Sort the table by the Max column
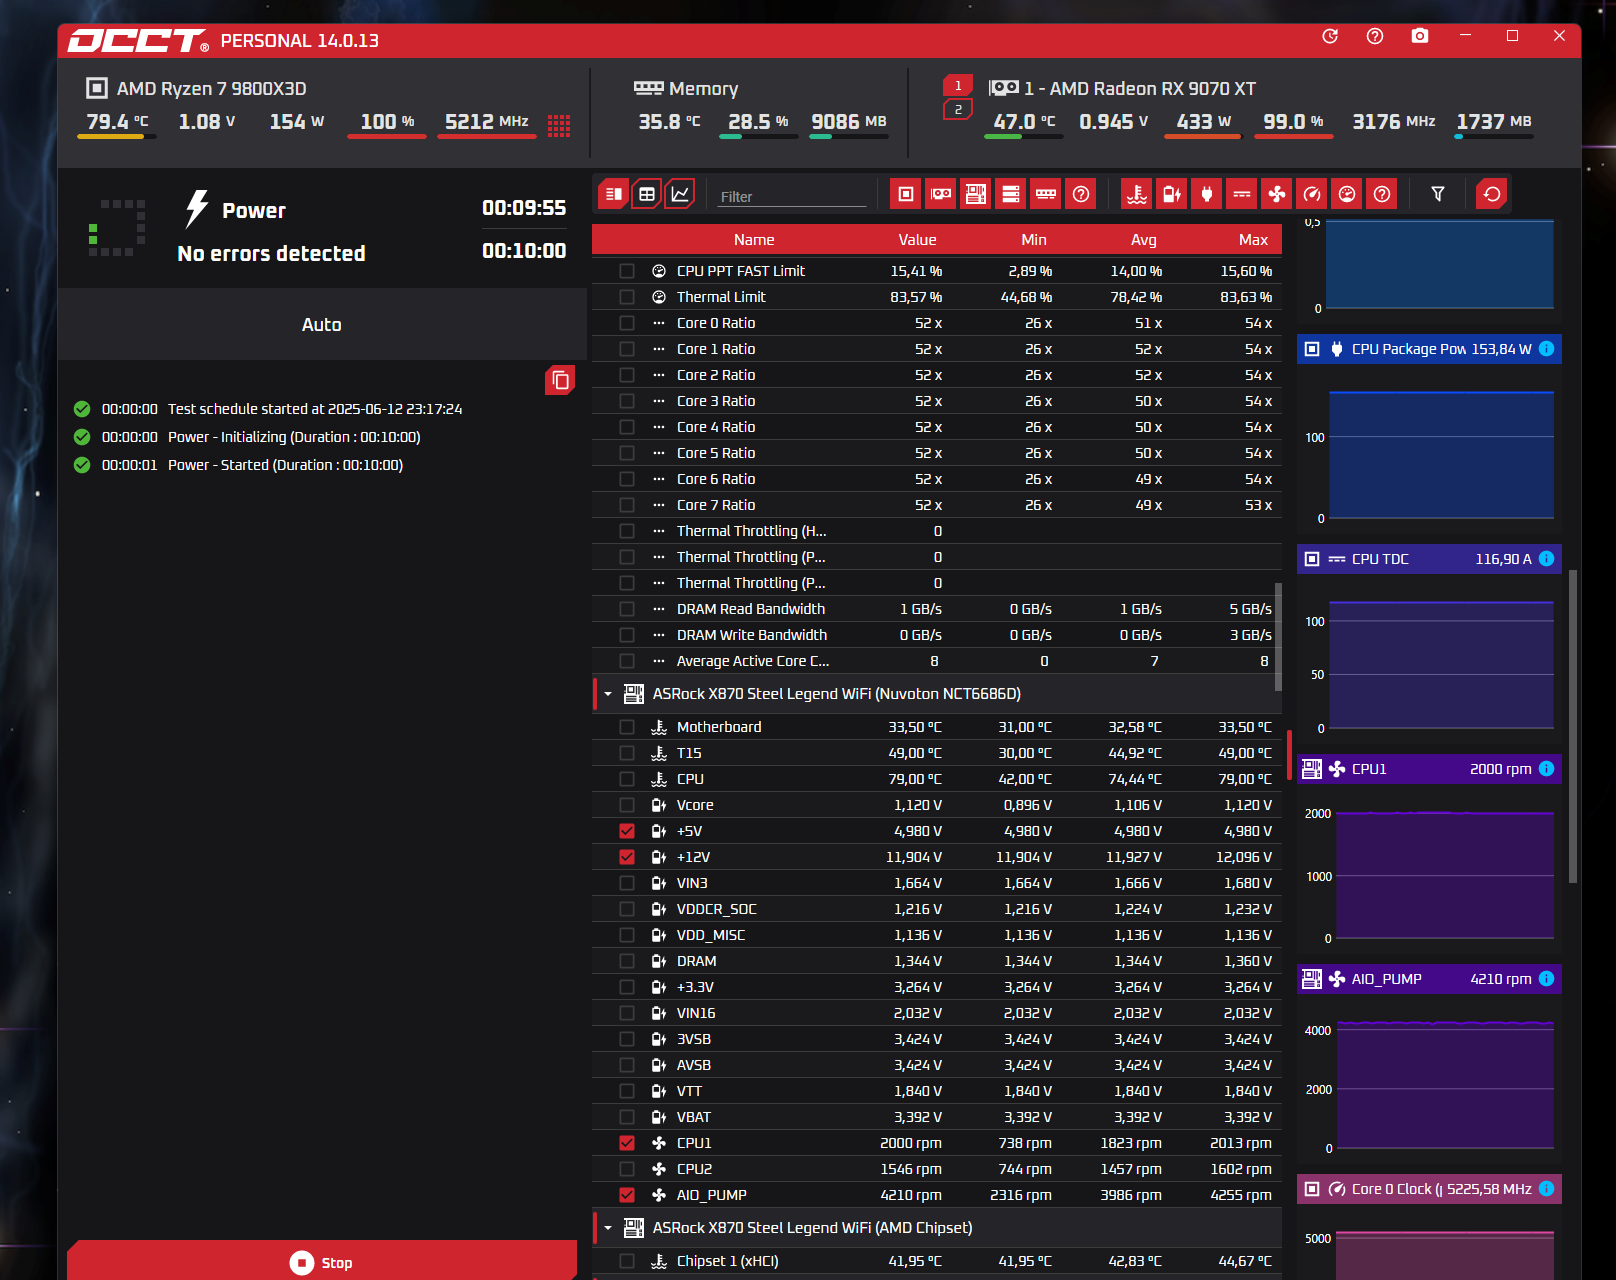The height and width of the screenshot is (1280, 1616). tap(1253, 240)
